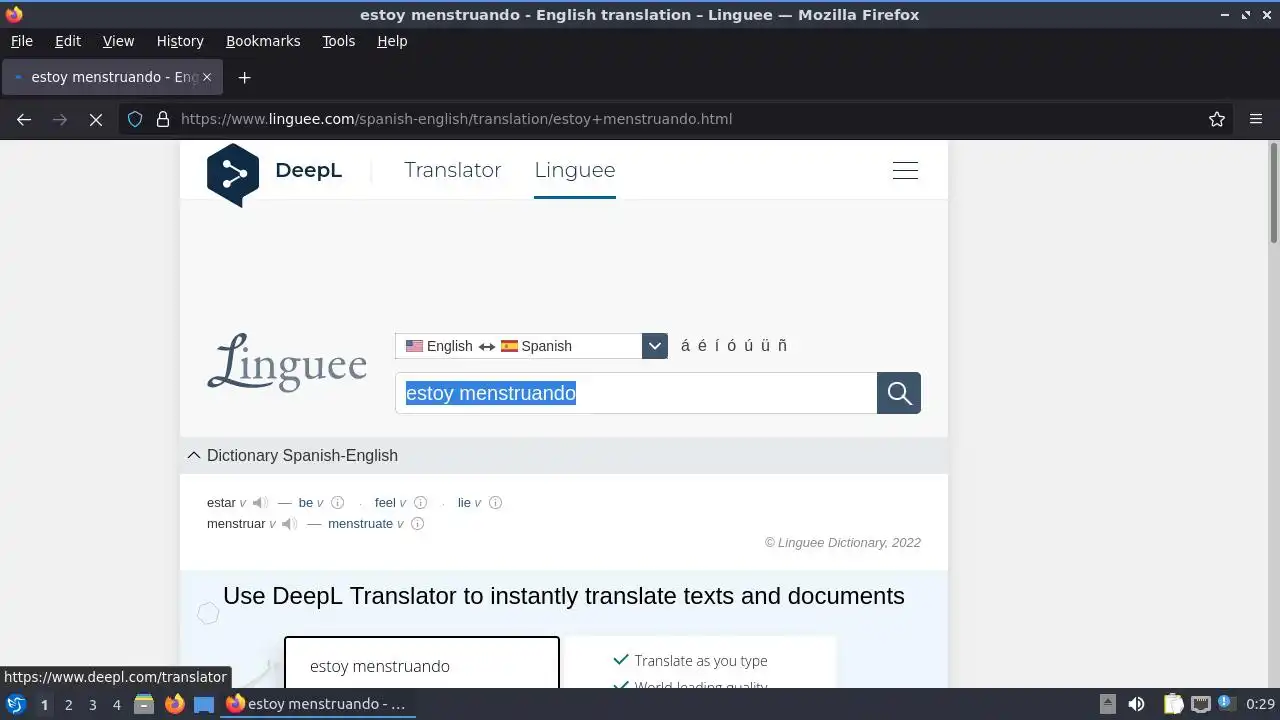Bookmark this page with the star
1280x720 pixels.
1217,119
